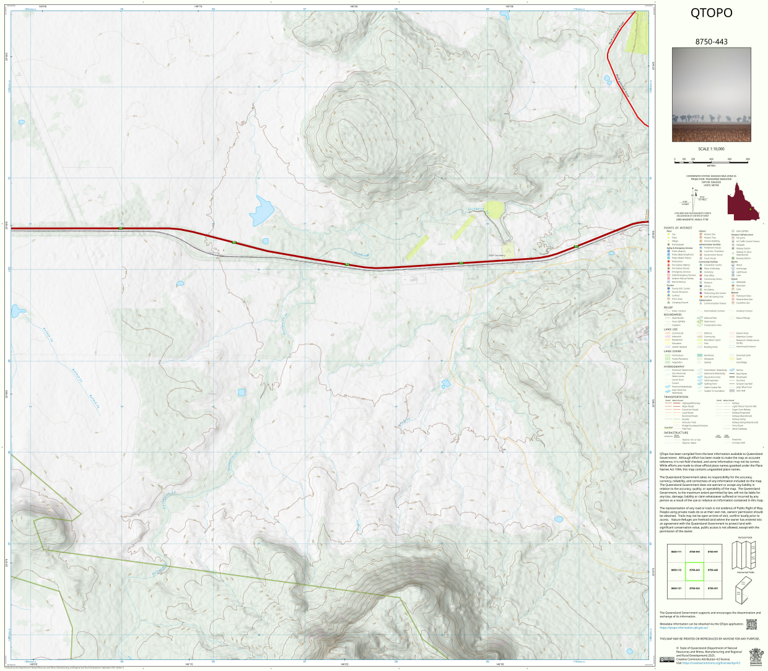The width and height of the screenshot is (768, 671).
Task: Click the QR code for QTopo application
Action: [x=751, y=624]
